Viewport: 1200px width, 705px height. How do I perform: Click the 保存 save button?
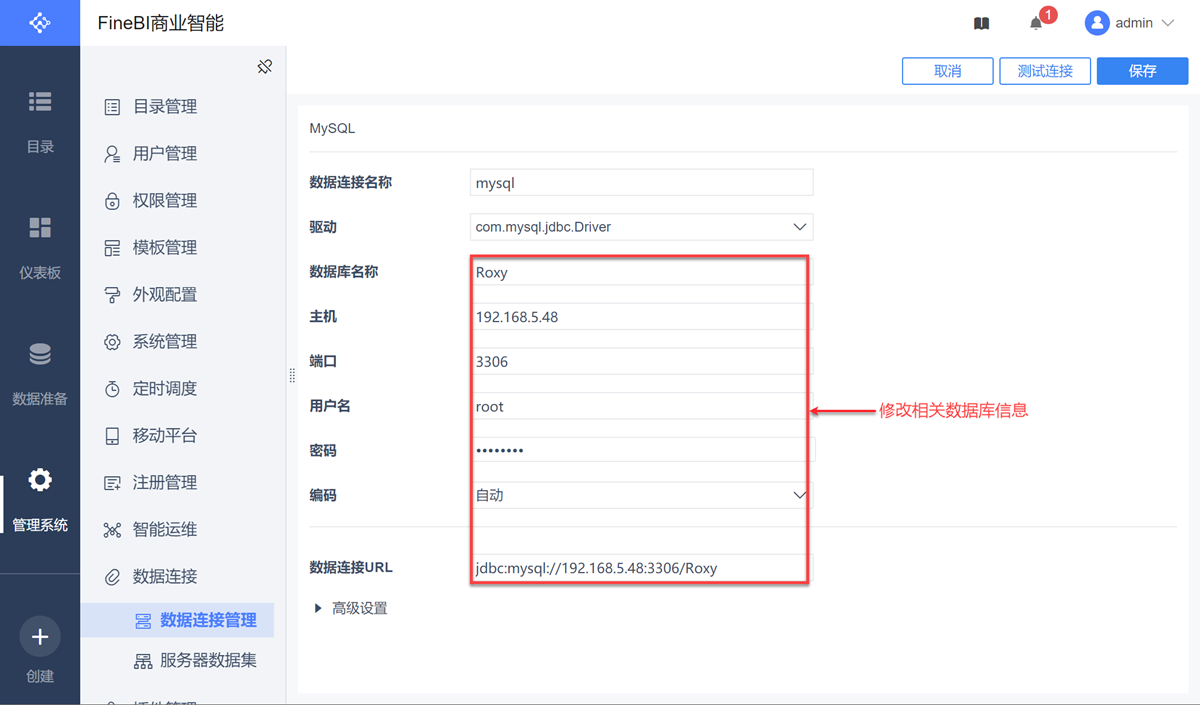click(x=1143, y=71)
